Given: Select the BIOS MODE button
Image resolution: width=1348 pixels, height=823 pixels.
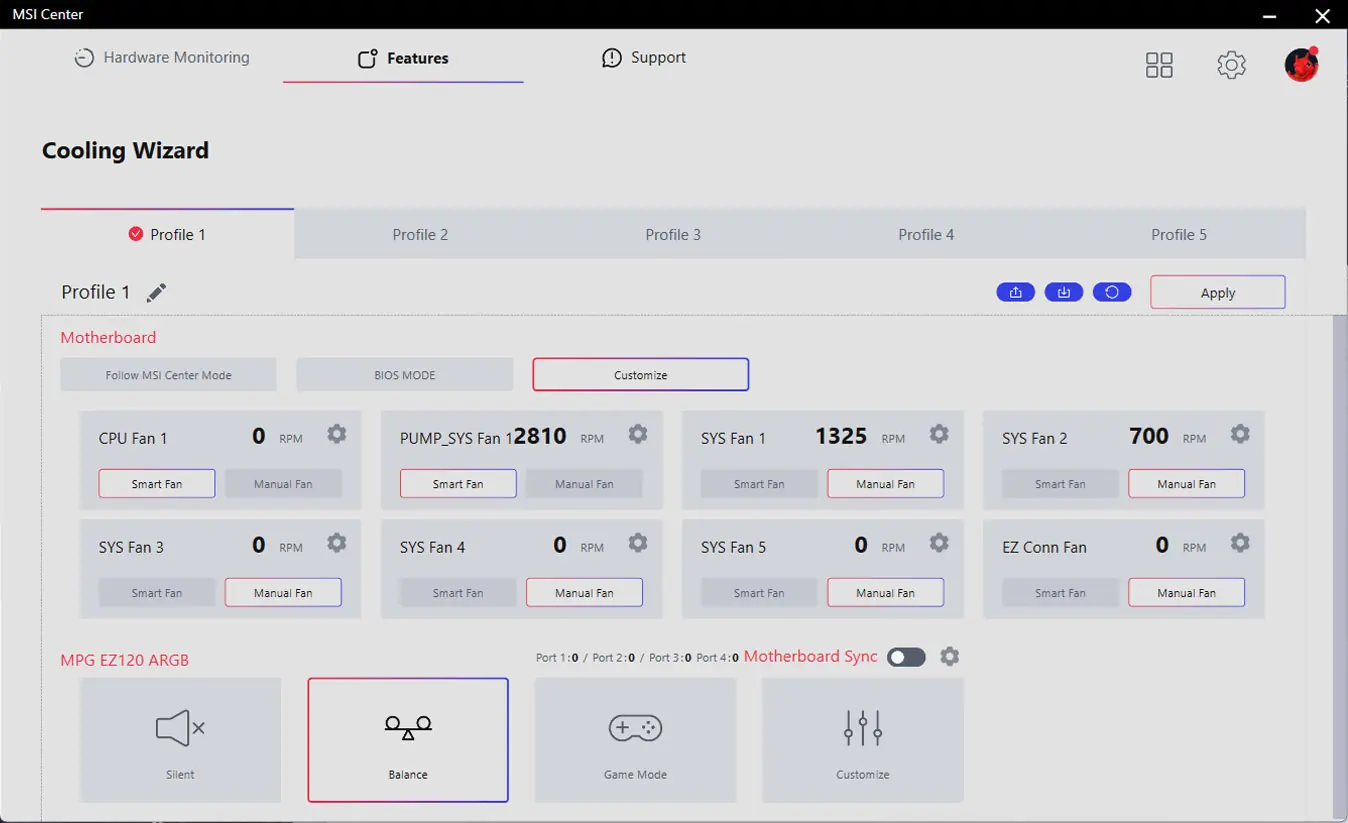Looking at the screenshot, I should coord(404,375).
